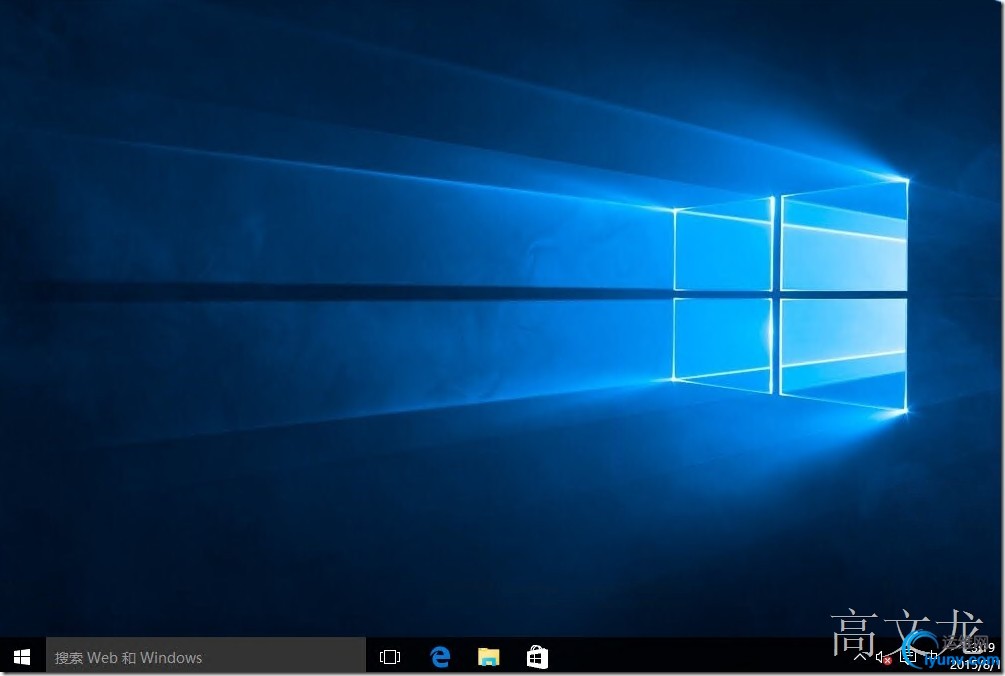Expand the hidden system tray icons
The width and height of the screenshot is (1005, 676).
[860, 657]
